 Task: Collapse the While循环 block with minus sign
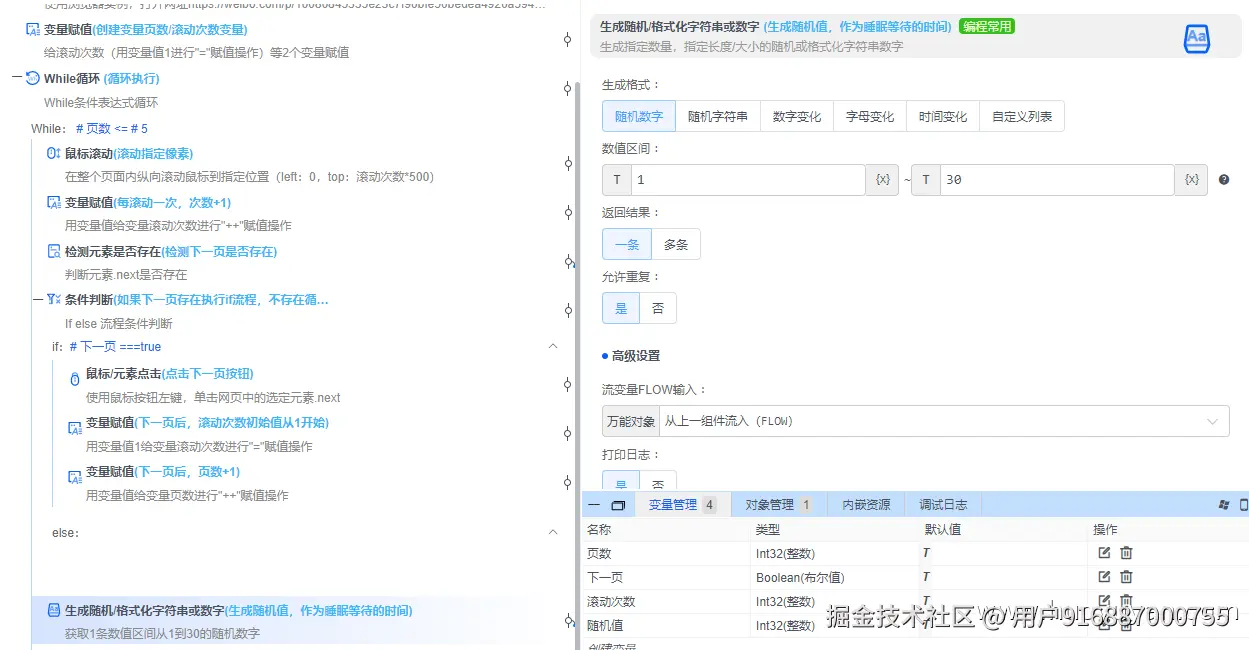click(x=17, y=78)
